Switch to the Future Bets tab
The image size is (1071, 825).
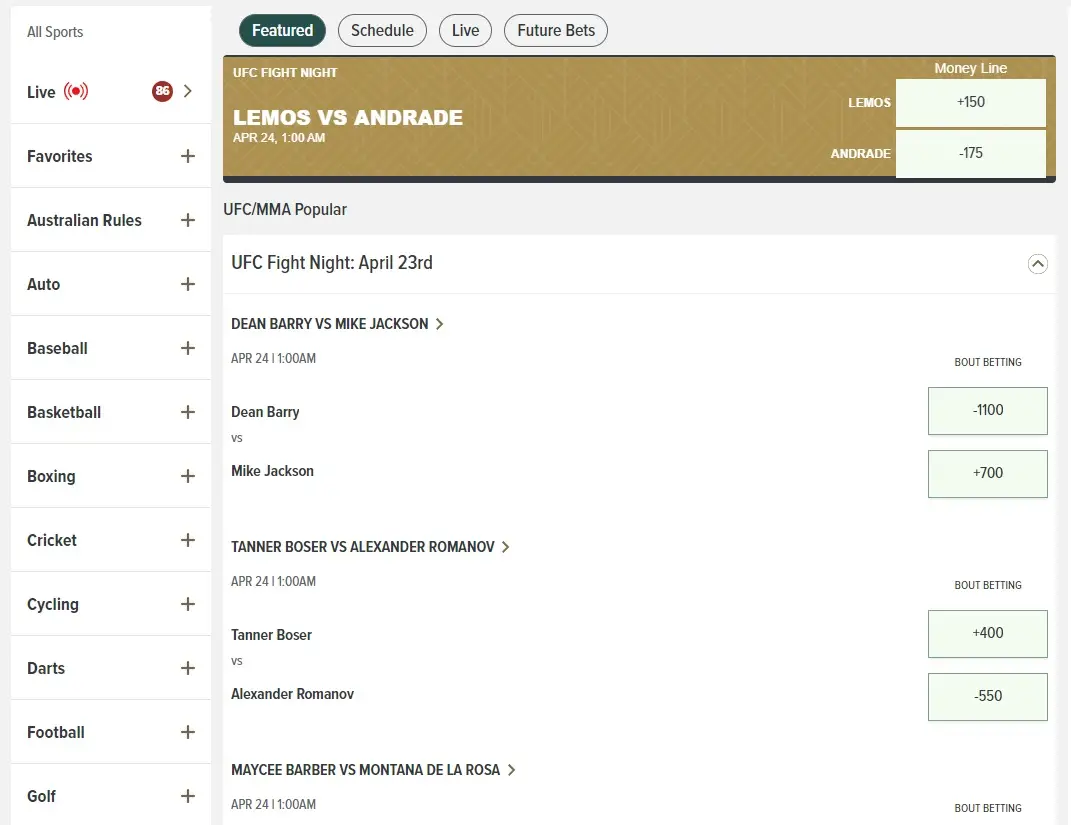(556, 31)
